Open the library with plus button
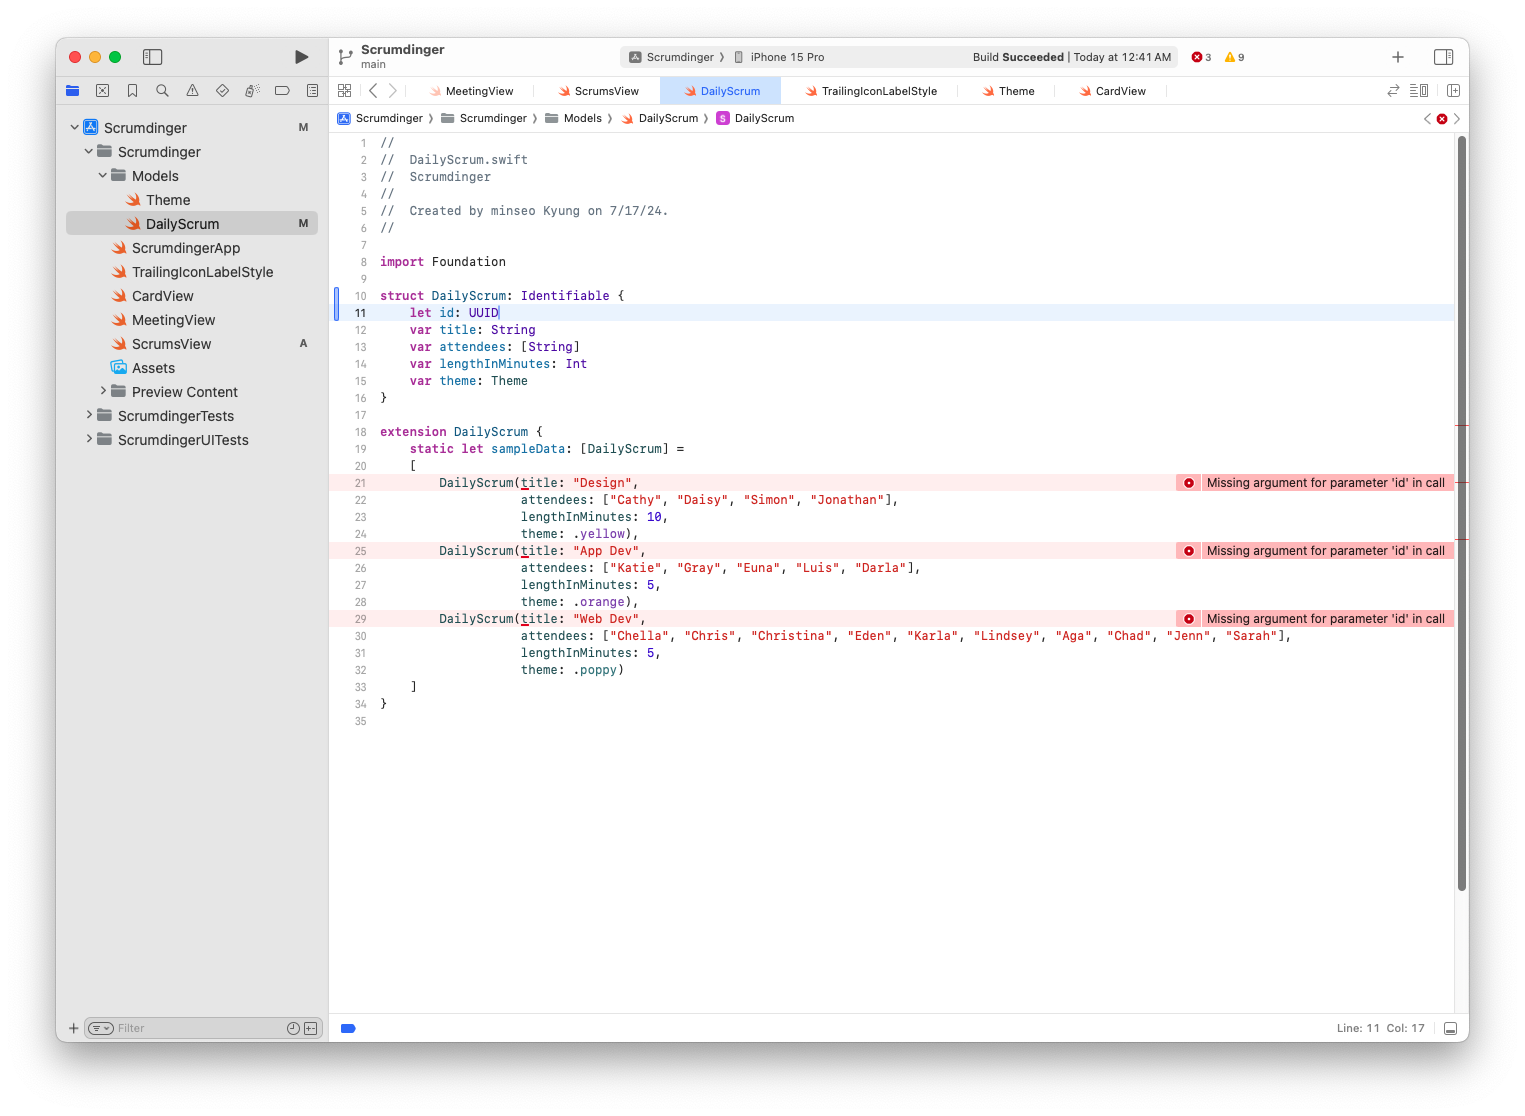 pyautogui.click(x=1398, y=57)
